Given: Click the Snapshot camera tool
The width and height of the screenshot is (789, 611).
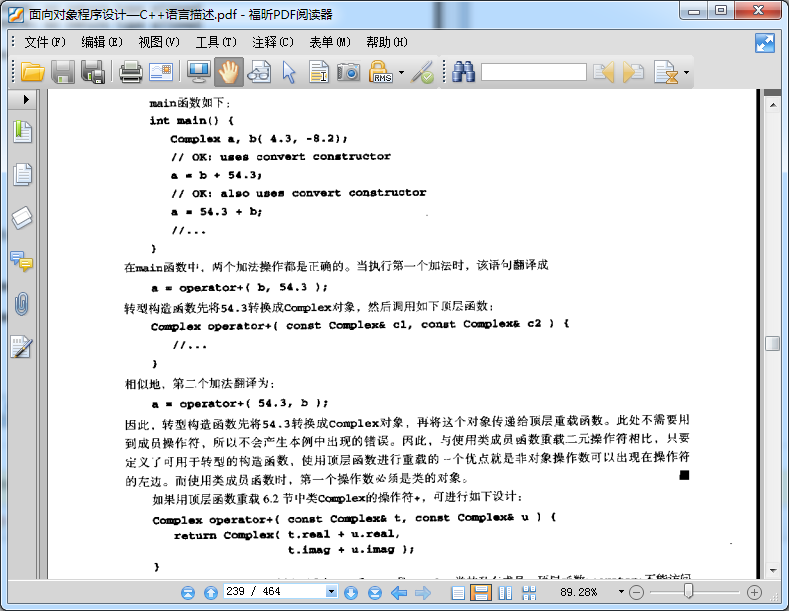Looking at the screenshot, I should 349,72.
